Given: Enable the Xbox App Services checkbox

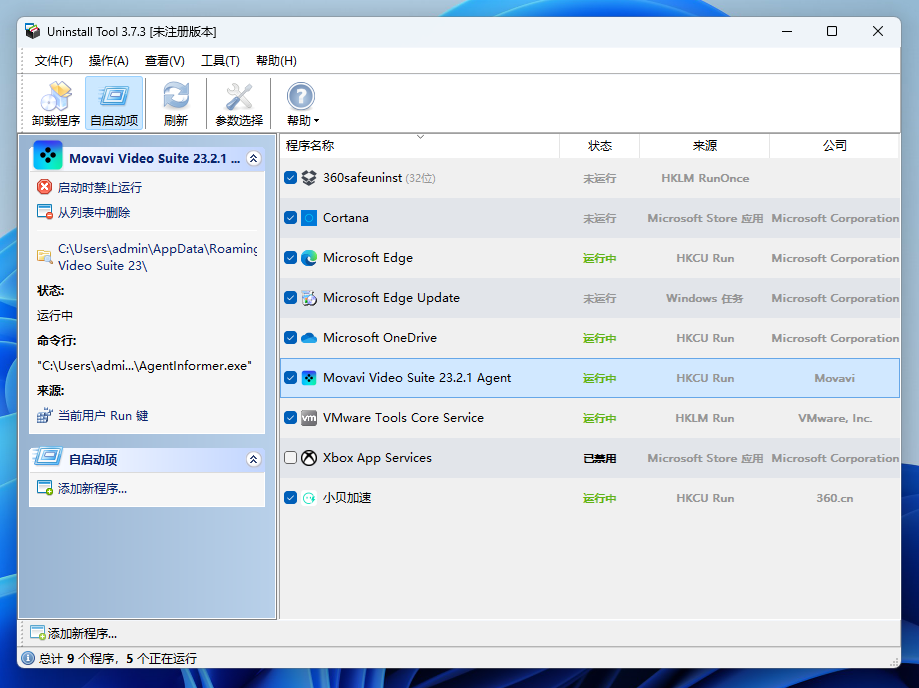Looking at the screenshot, I should click(x=292, y=457).
